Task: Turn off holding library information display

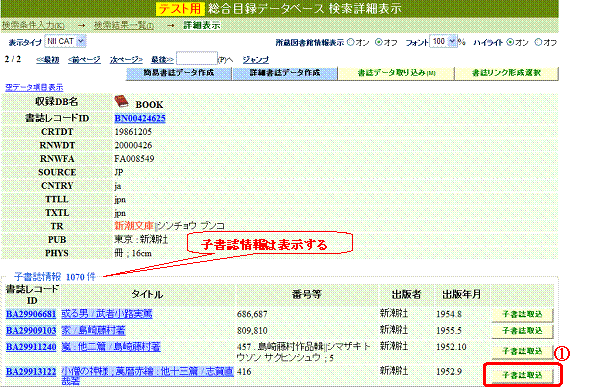Action: pyautogui.click(x=379, y=42)
